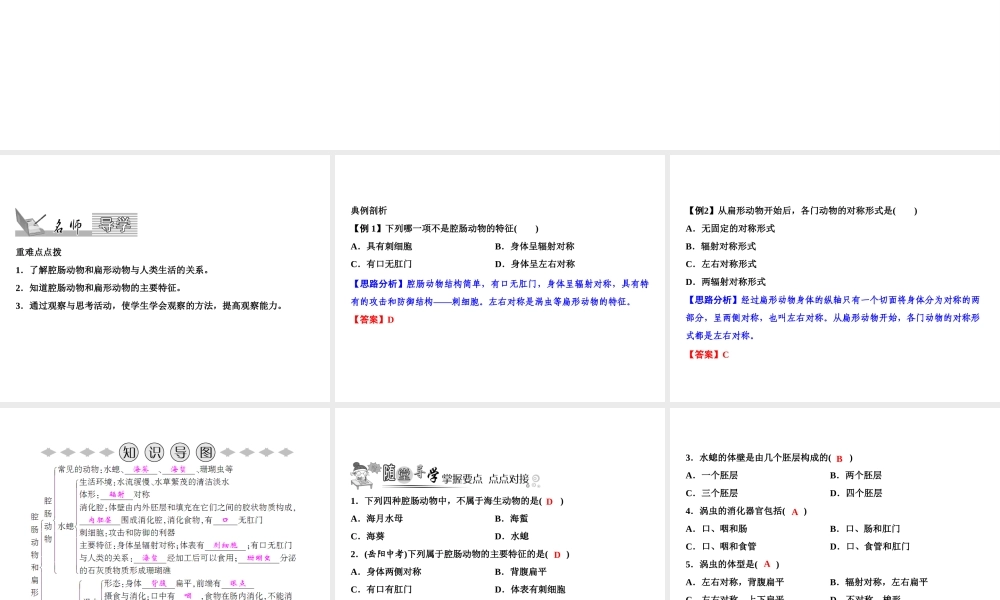
Task: Select option D. 身体呈左右对称 in 例1
Action: click(534, 264)
